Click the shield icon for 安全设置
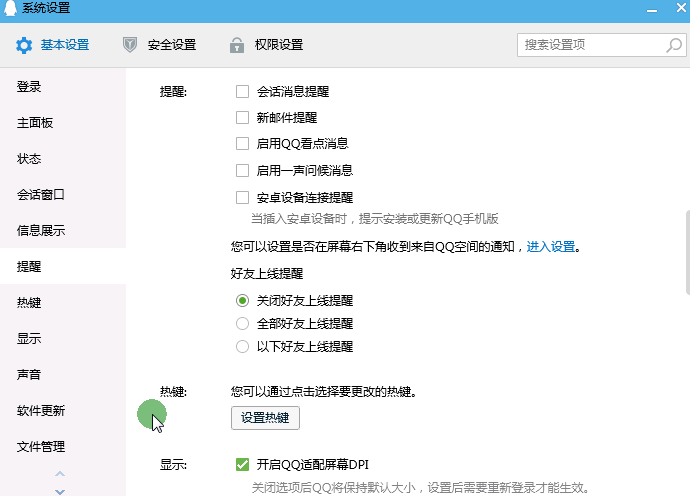690x496 pixels. [x=130, y=45]
